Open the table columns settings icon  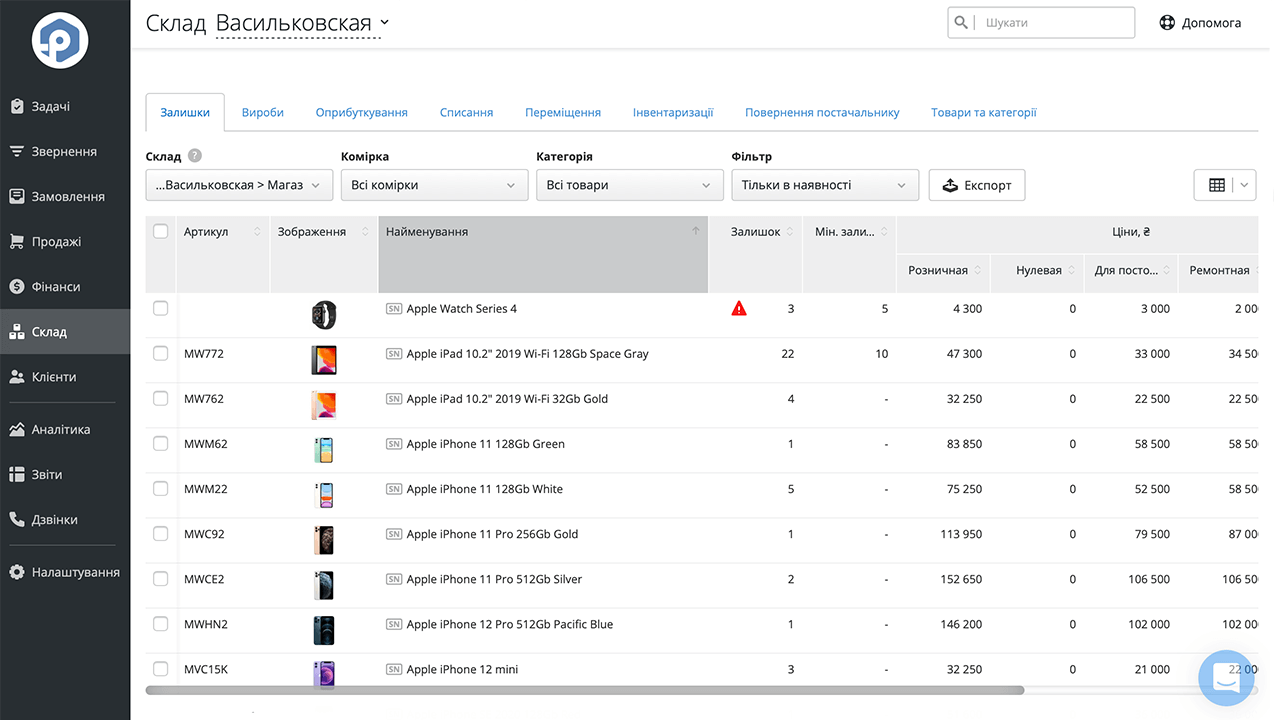(x=1217, y=185)
